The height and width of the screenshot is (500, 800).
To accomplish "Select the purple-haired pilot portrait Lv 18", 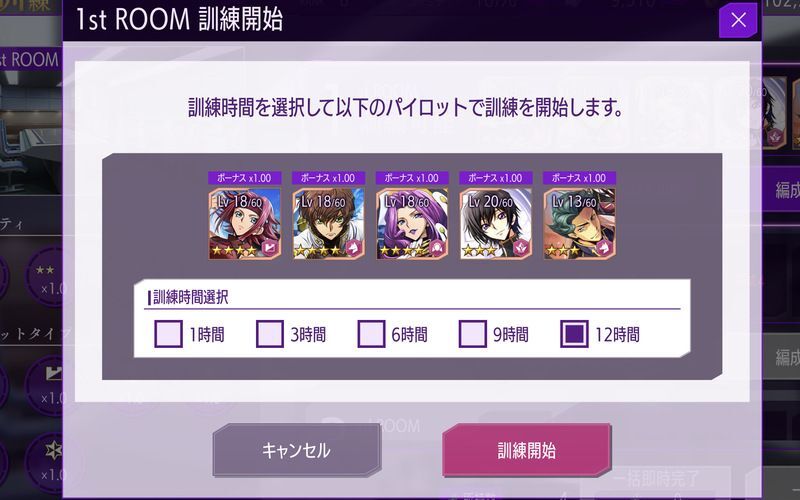I will coord(412,223).
